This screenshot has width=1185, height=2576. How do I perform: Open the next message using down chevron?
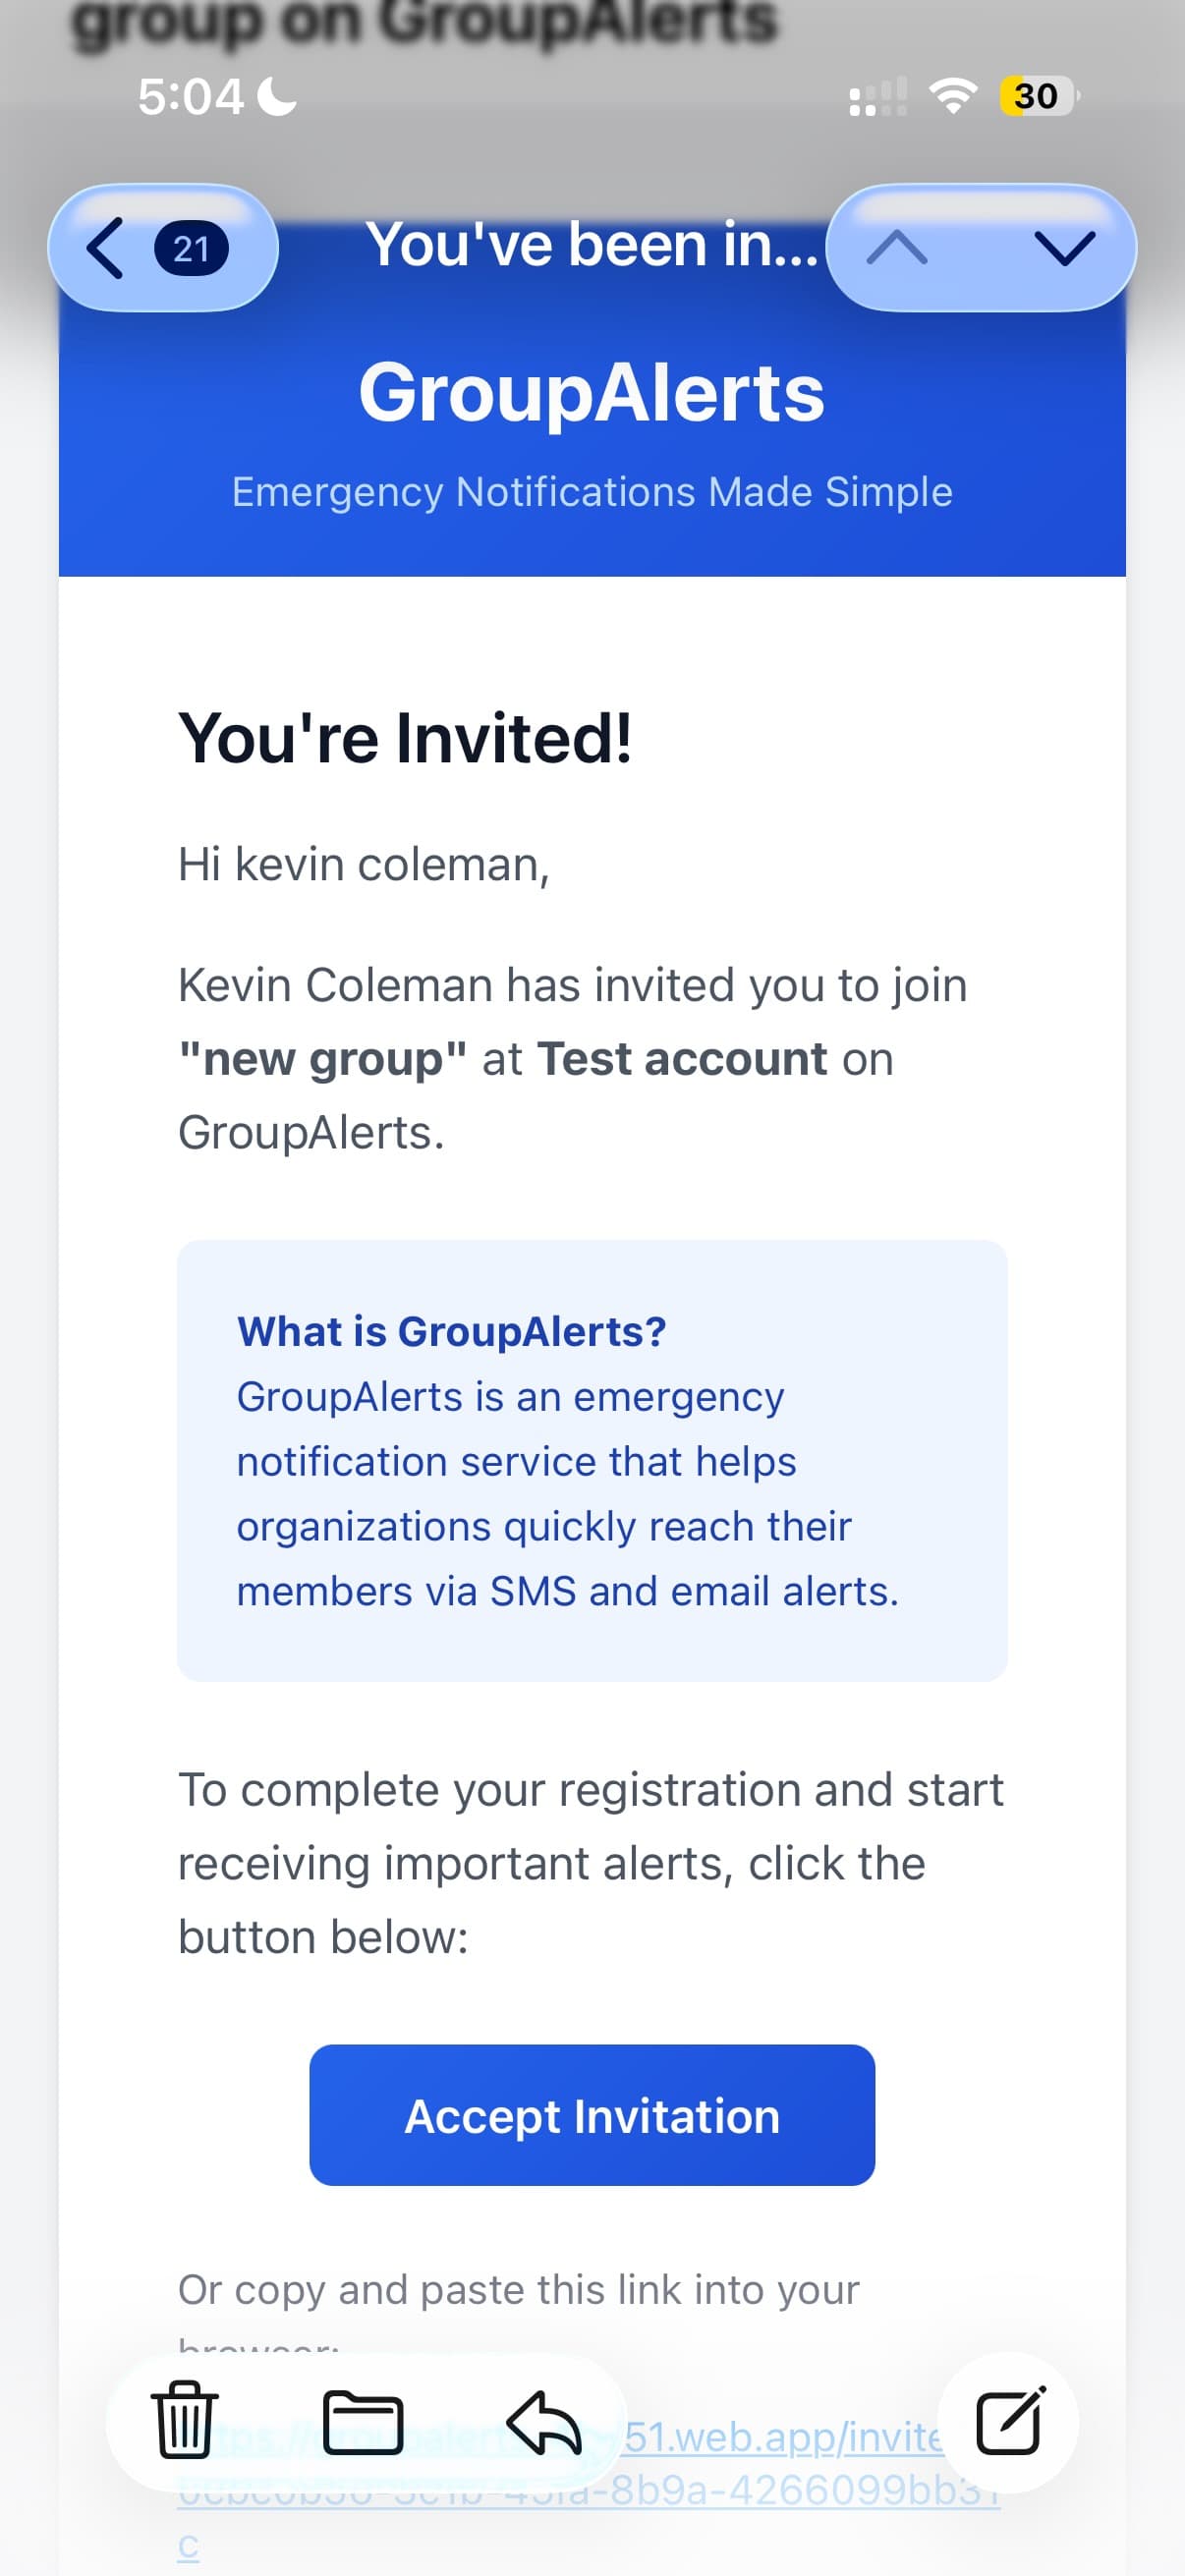[x=1064, y=249]
